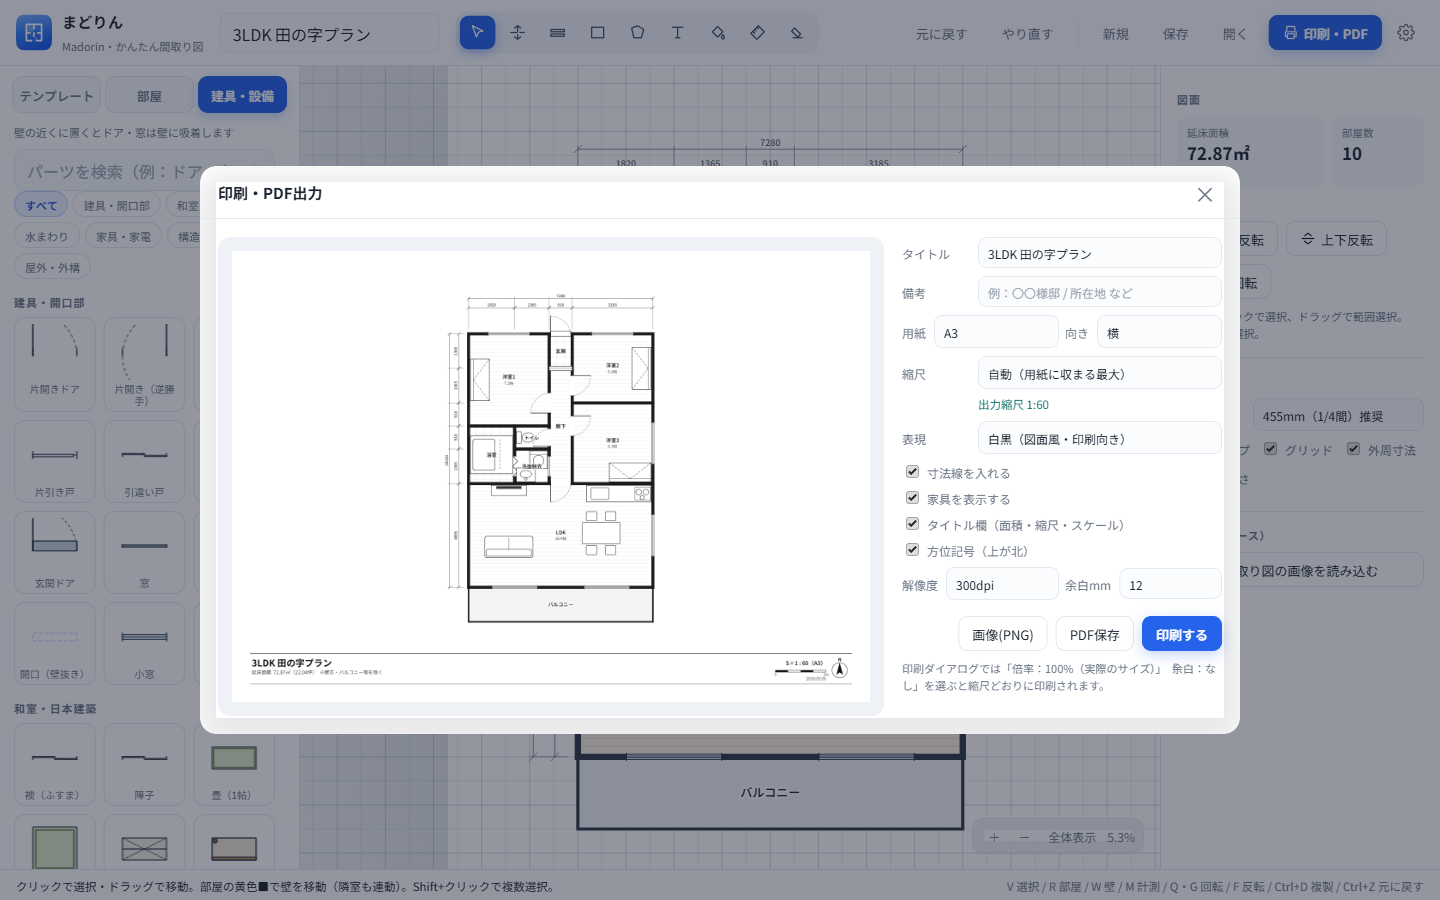Screen dimensions: 1440x900
Task: Click the 余白mm margin field
Action: [x=1170, y=585]
